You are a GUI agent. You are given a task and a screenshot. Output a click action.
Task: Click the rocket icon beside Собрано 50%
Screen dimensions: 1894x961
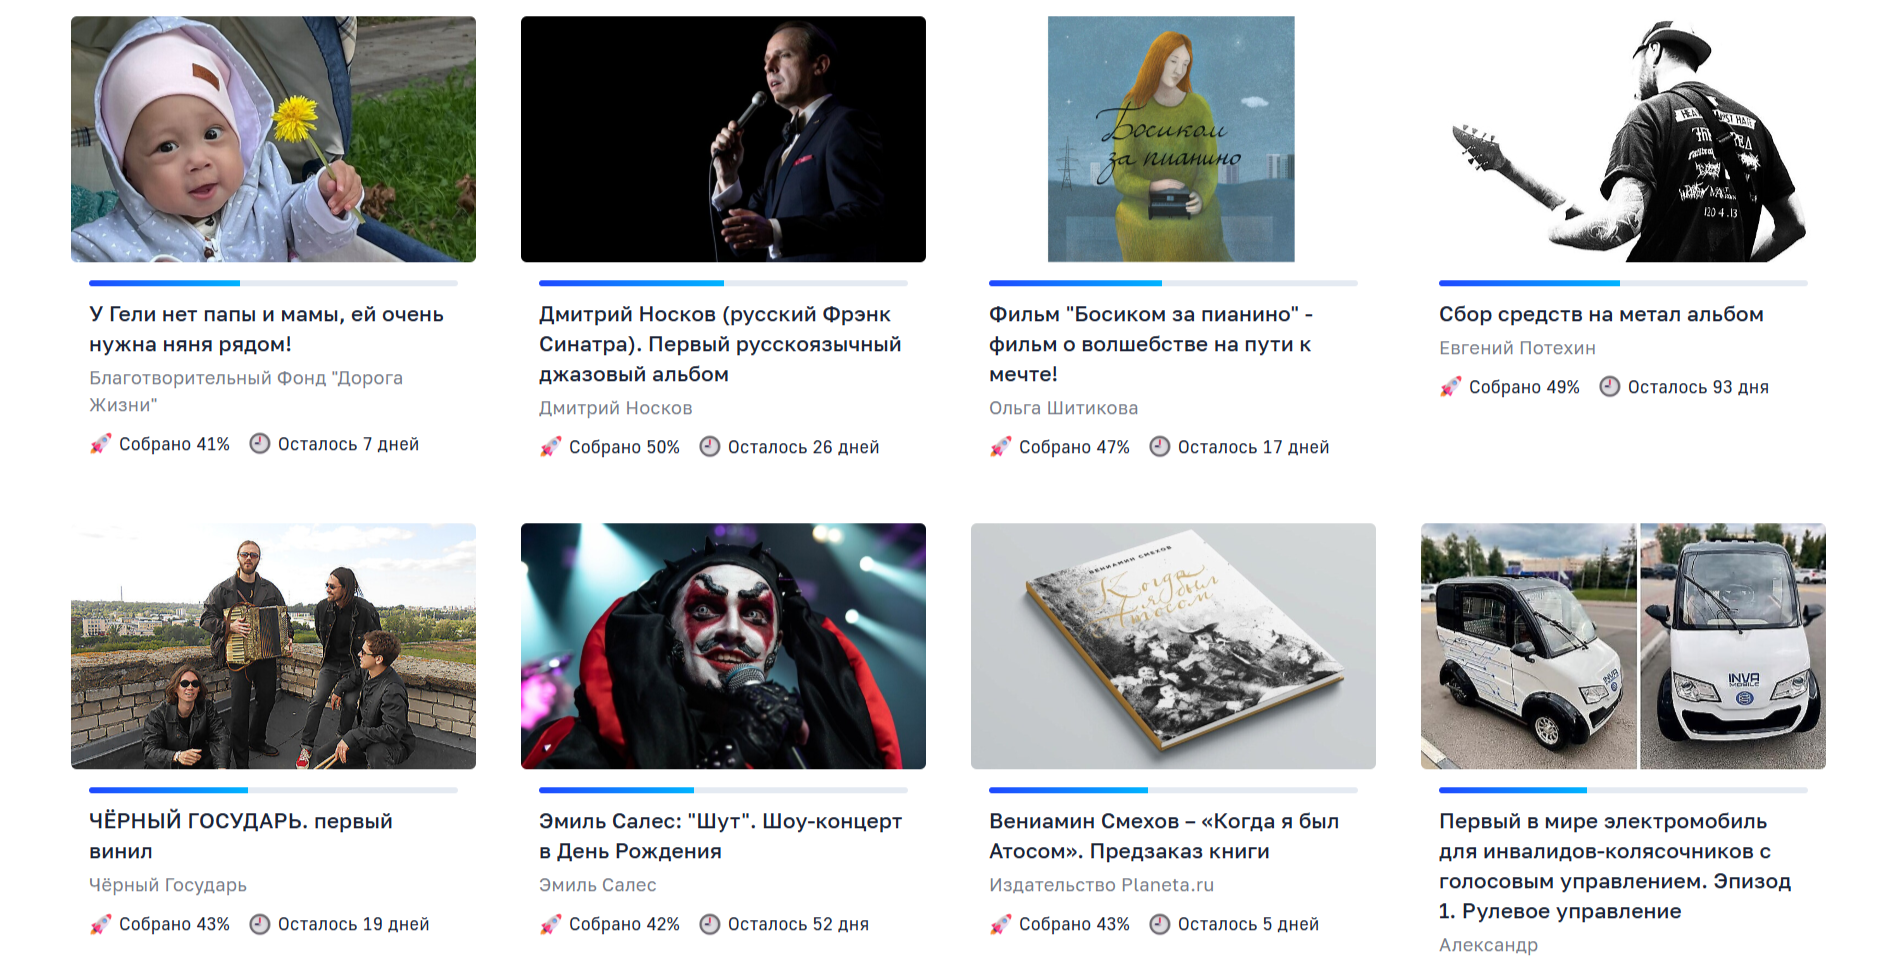click(550, 447)
